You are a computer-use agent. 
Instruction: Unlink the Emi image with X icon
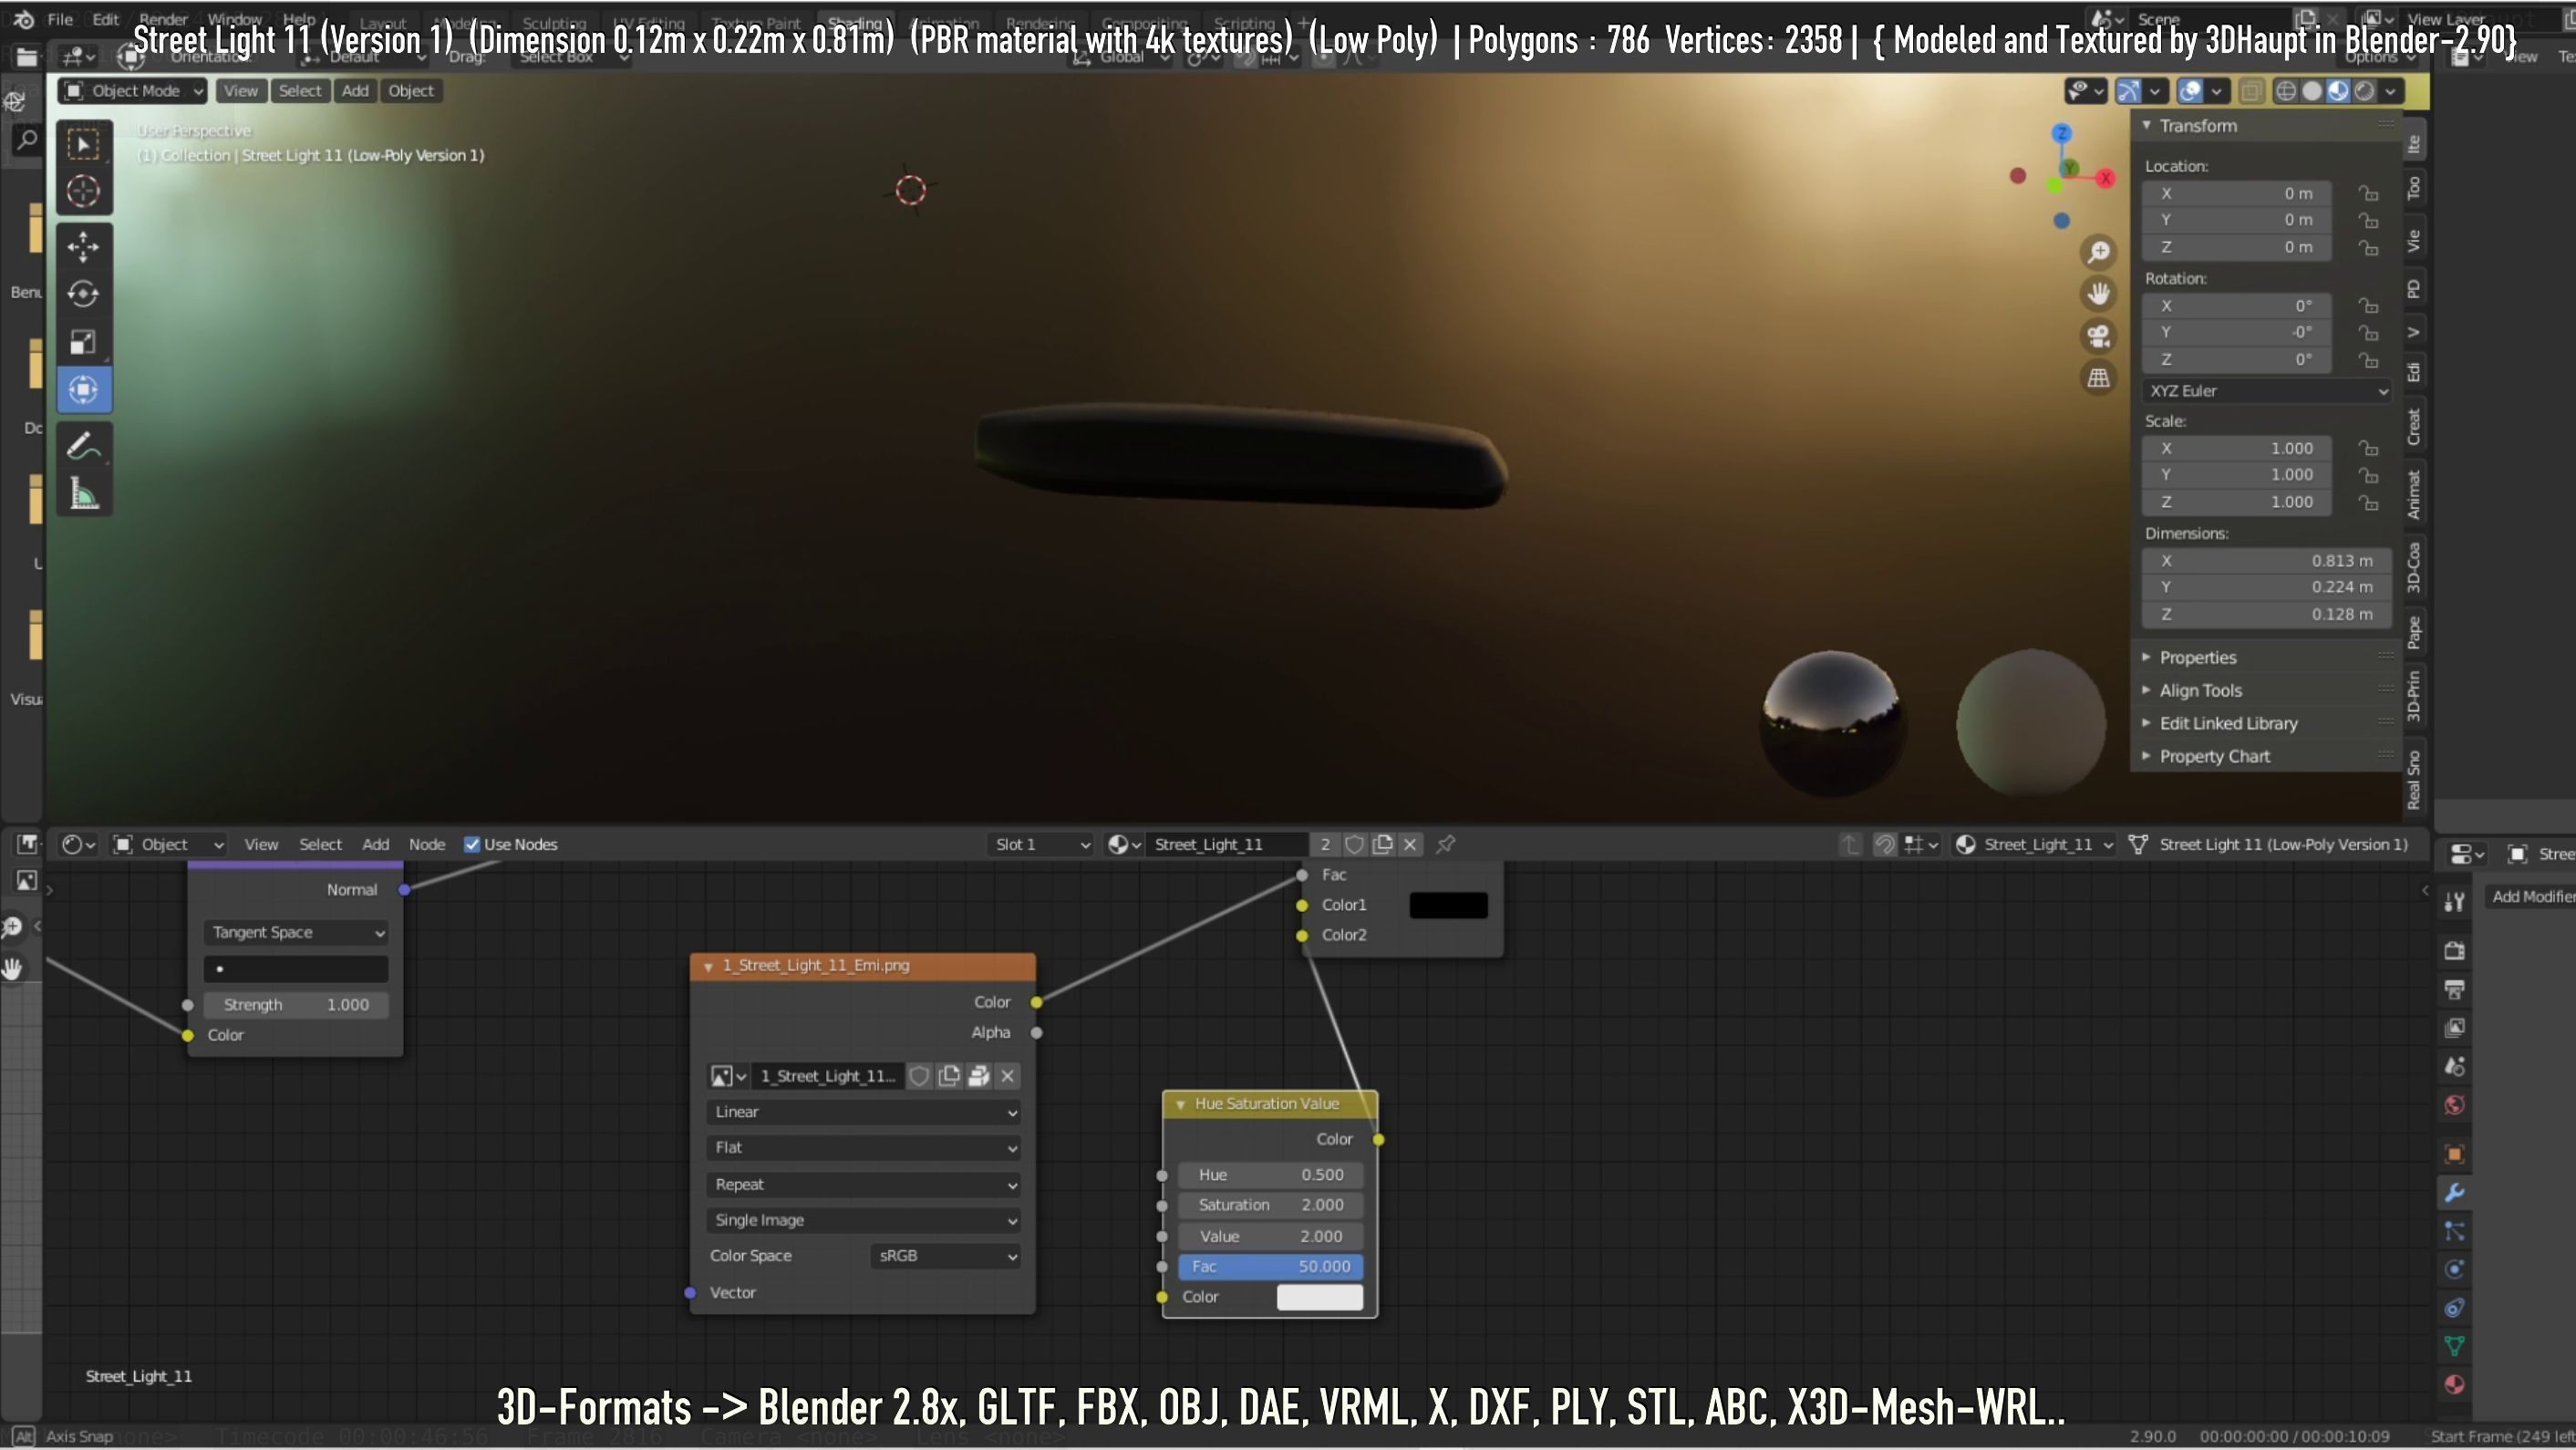pyautogui.click(x=1008, y=1076)
